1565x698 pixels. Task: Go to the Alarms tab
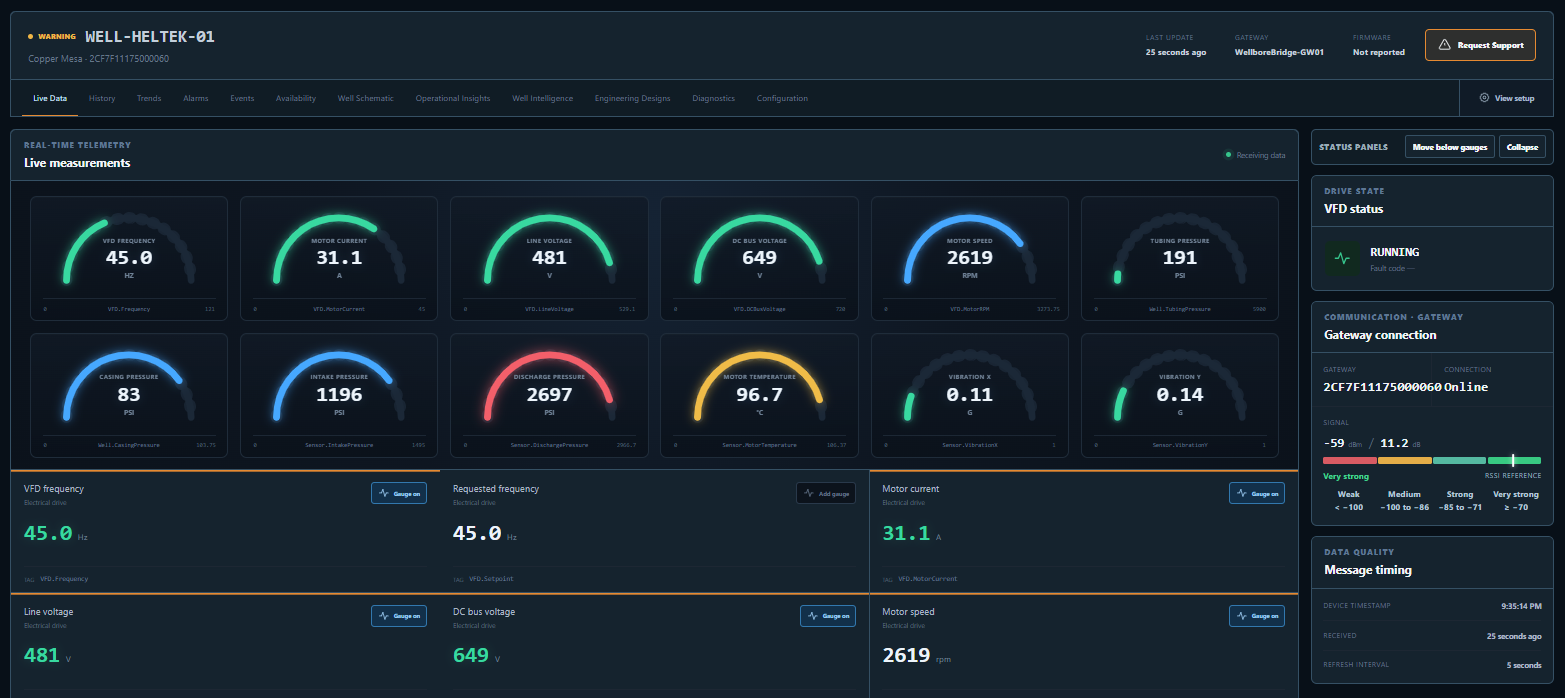tap(196, 98)
